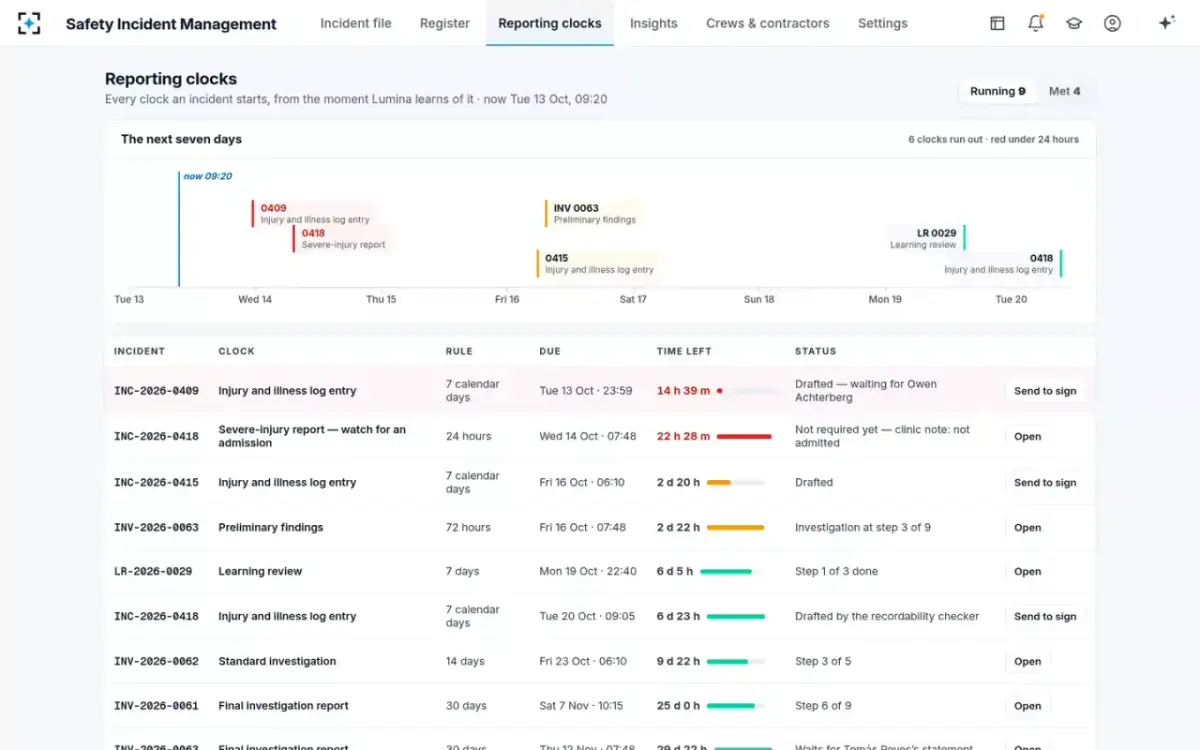Click 'Step 1 of 3 done' status

836,572
